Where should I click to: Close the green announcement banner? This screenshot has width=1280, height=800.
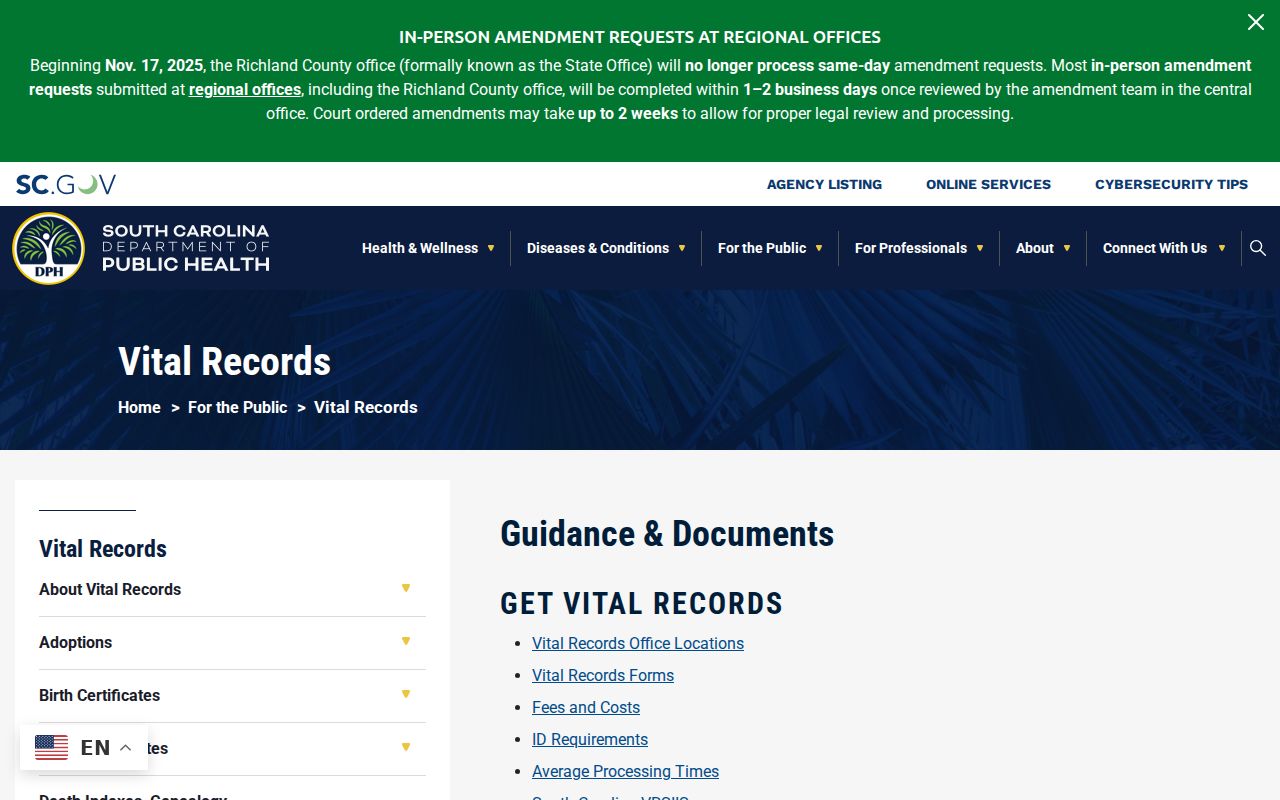tap(1256, 22)
